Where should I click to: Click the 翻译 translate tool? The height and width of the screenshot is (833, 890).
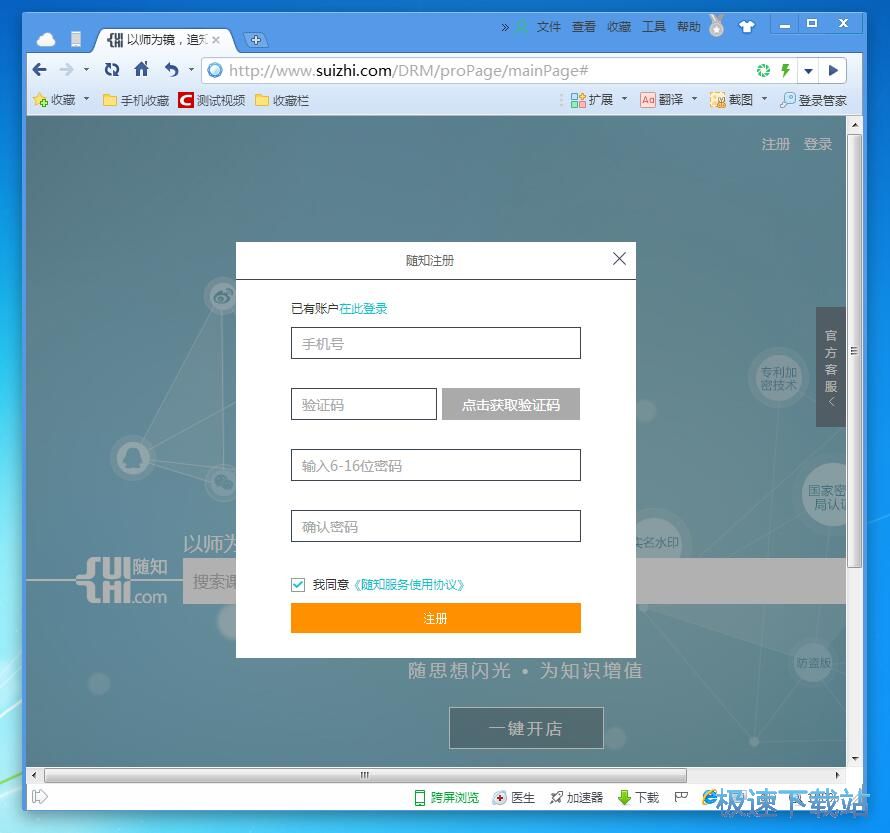point(662,100)
